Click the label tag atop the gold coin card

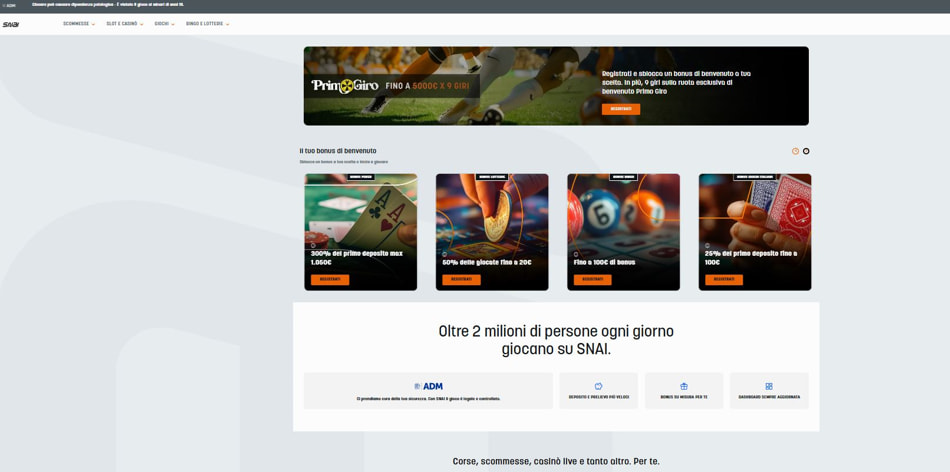(493, 177)
